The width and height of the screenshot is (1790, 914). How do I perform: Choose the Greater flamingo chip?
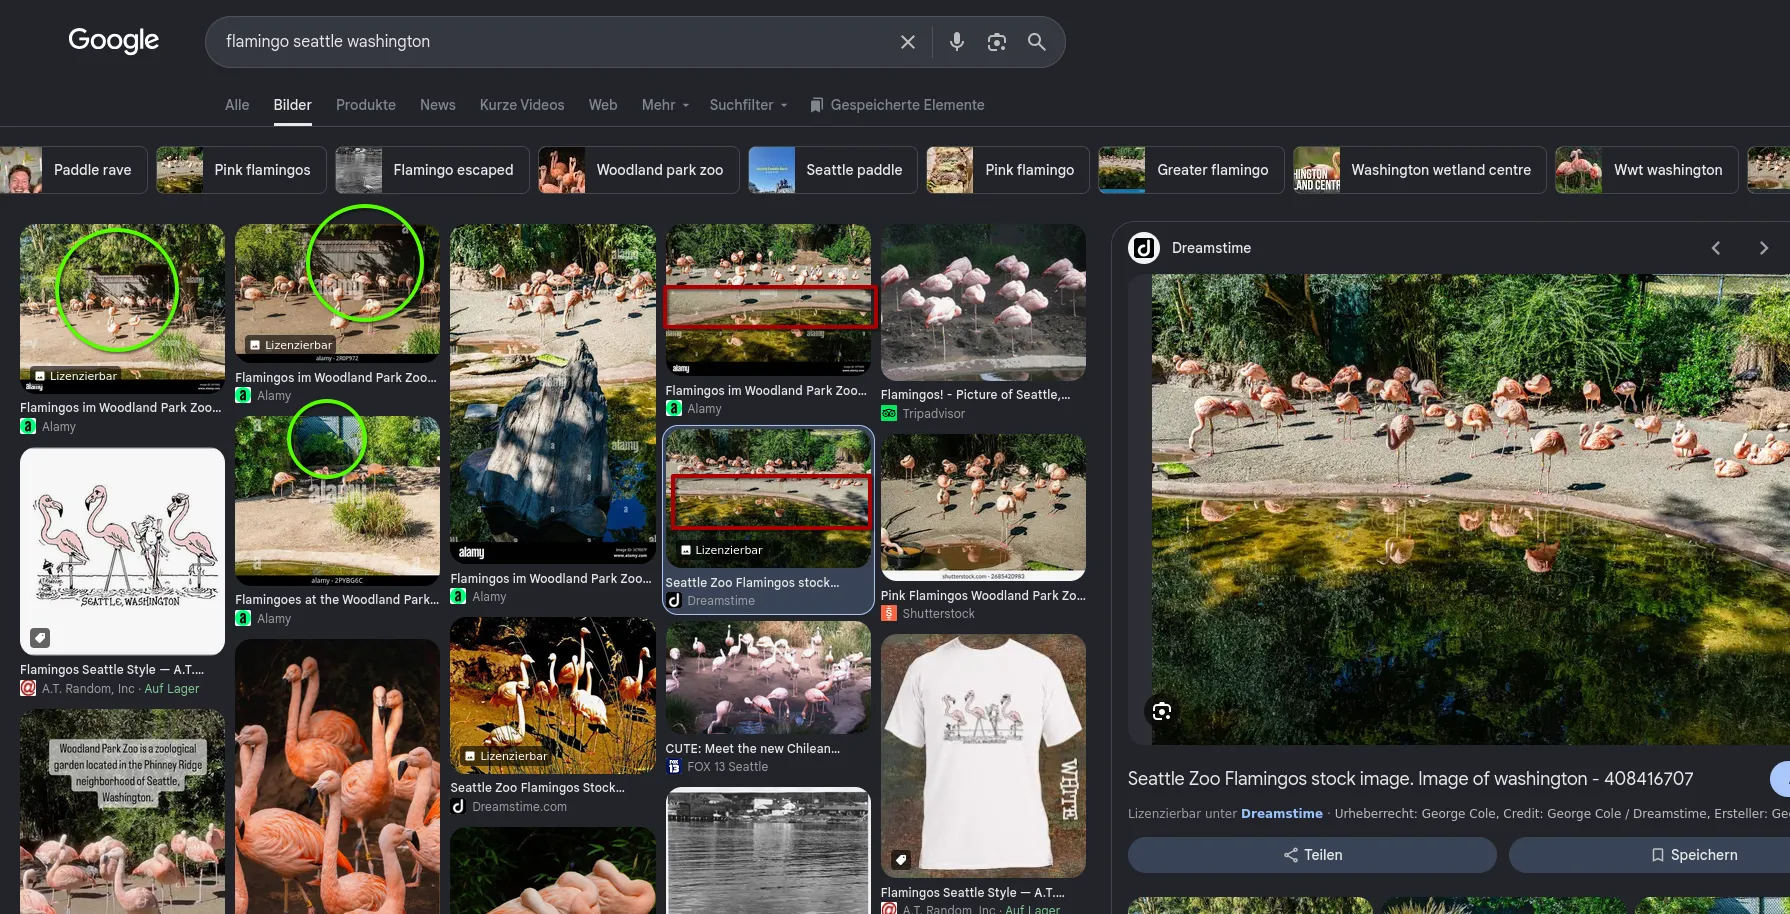(1191, 170)
